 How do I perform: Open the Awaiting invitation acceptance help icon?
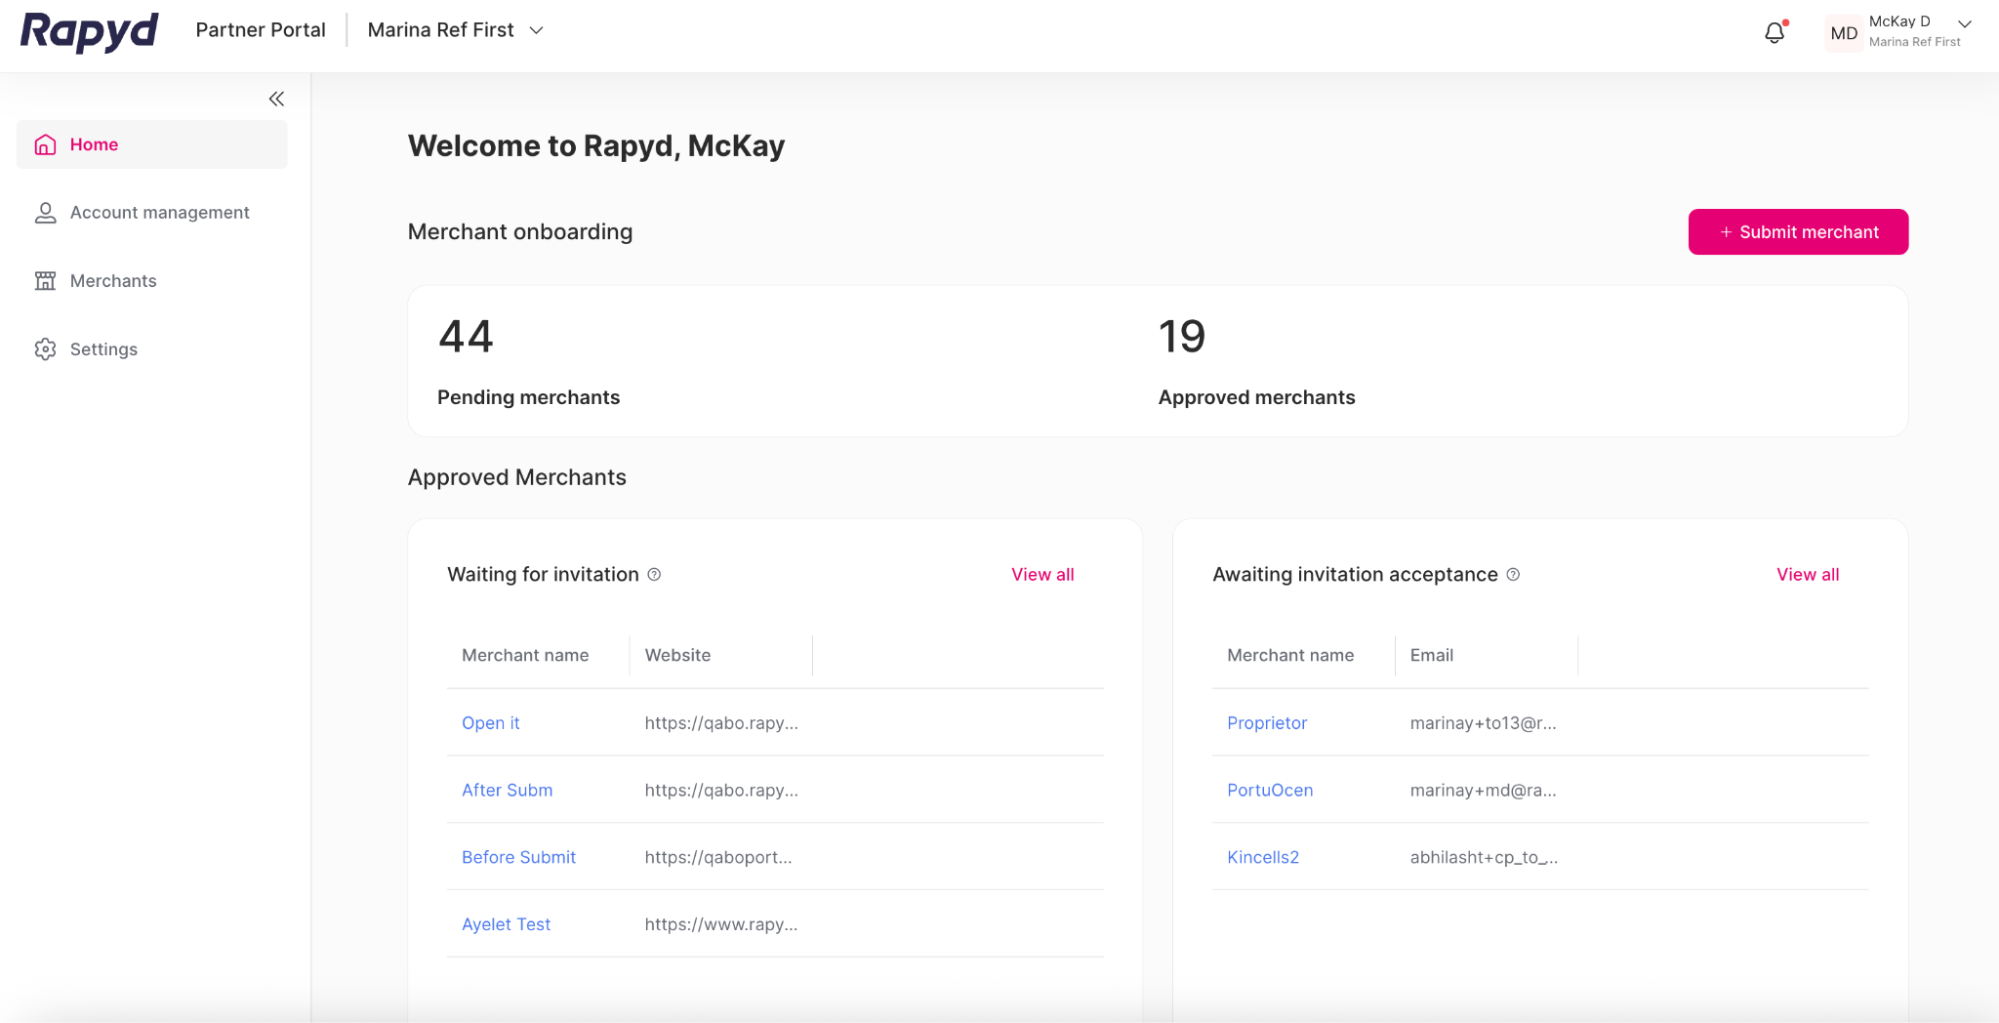pos(1513,574)
